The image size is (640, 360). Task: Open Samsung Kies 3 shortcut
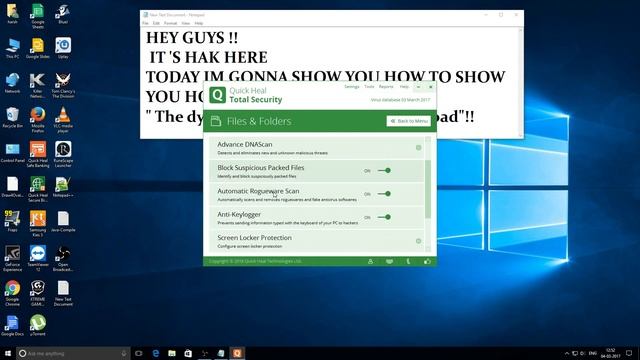[x=38, y=224]
